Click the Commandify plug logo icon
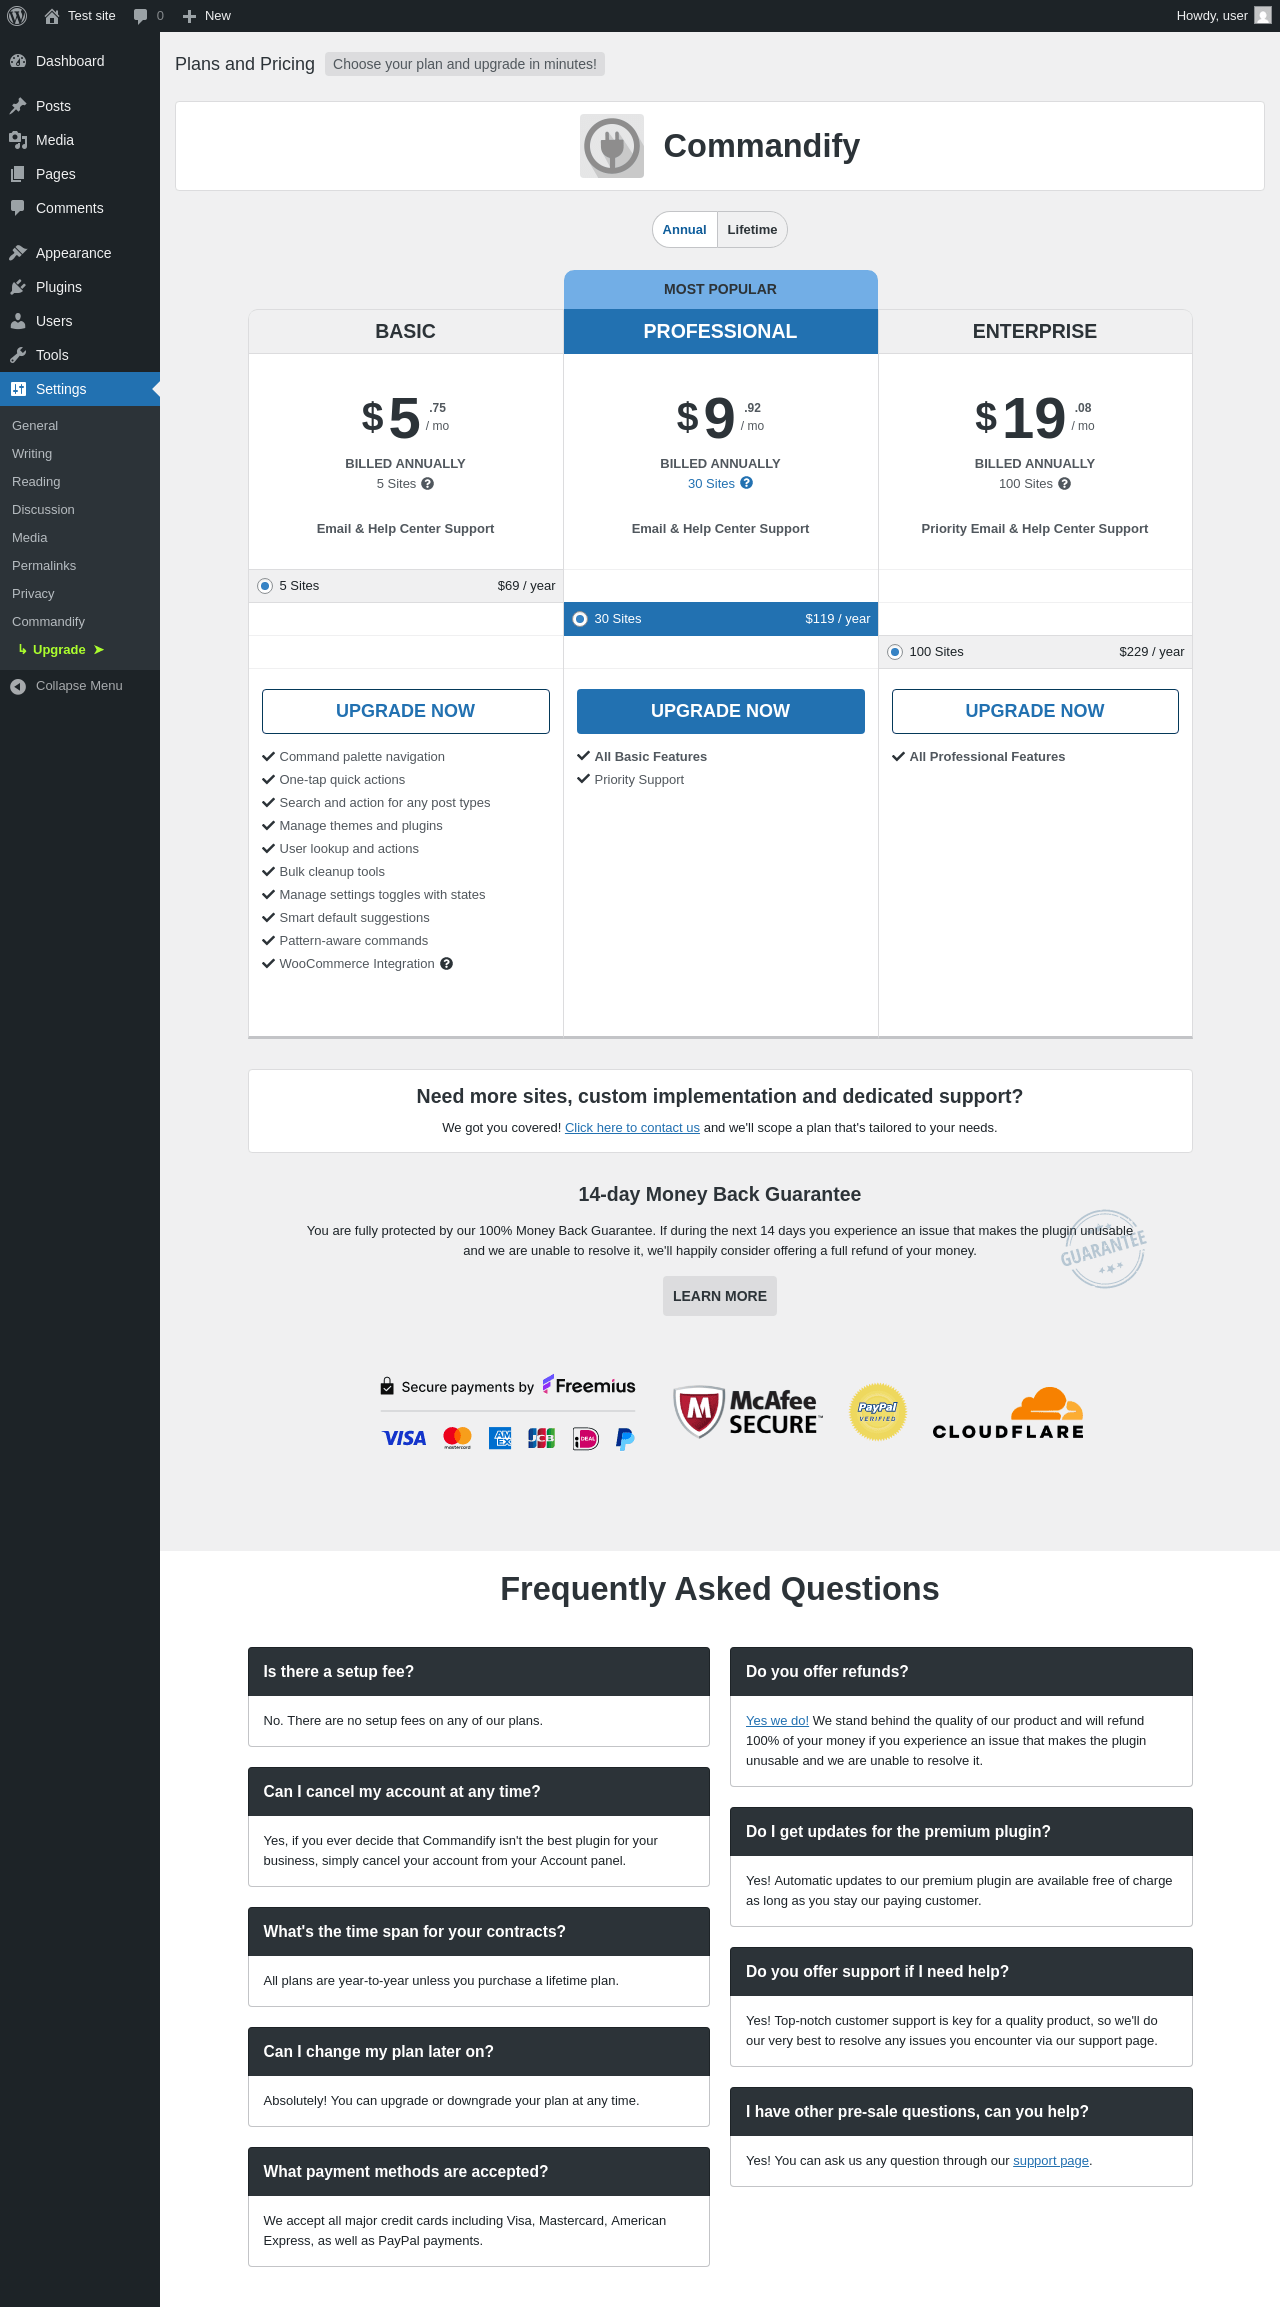This screenshot has width=1280, height=2307. pyautogui.click(x=612, y=146)
